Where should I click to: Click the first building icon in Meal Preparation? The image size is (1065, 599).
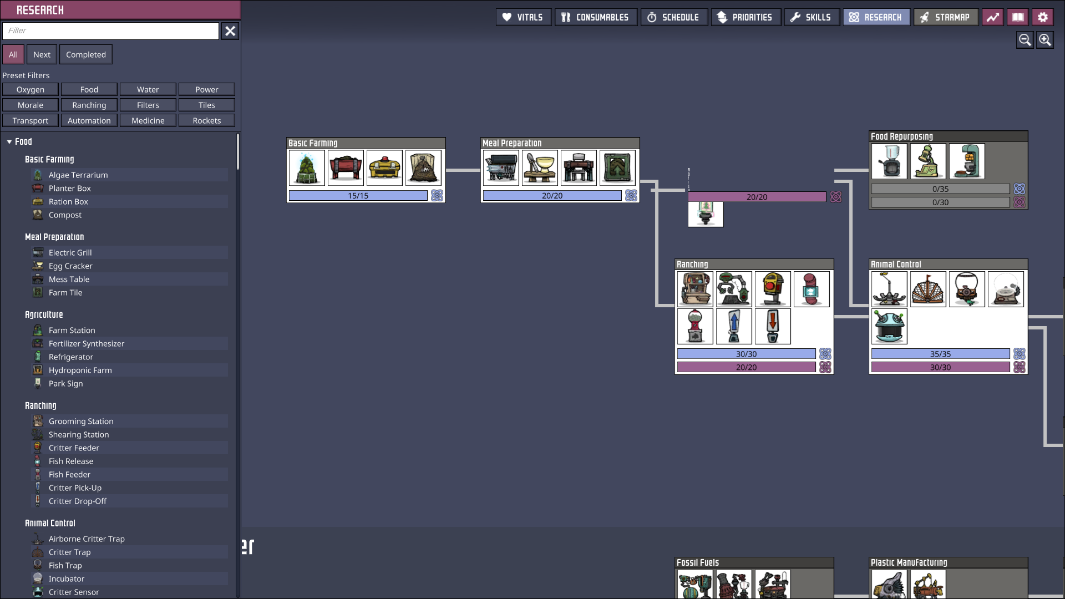click(500, 168)
